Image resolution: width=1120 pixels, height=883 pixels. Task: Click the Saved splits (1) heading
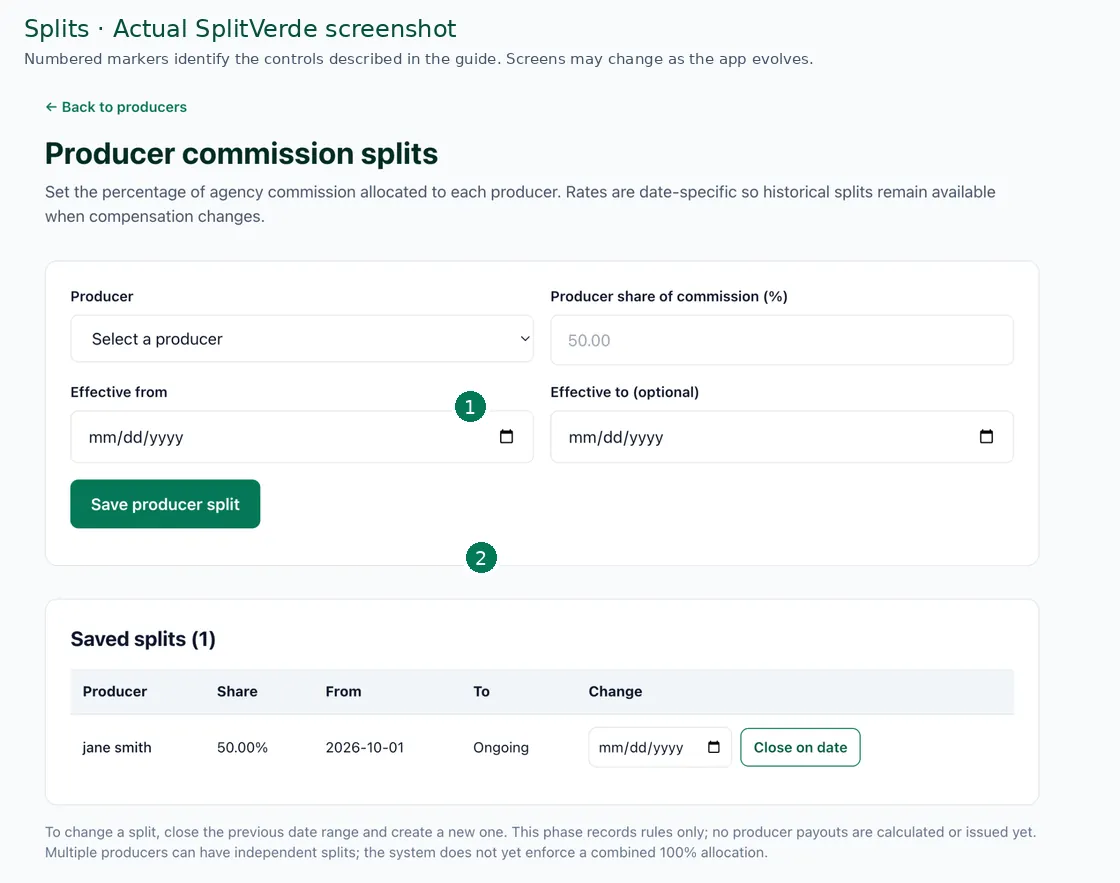coord(143,639)
